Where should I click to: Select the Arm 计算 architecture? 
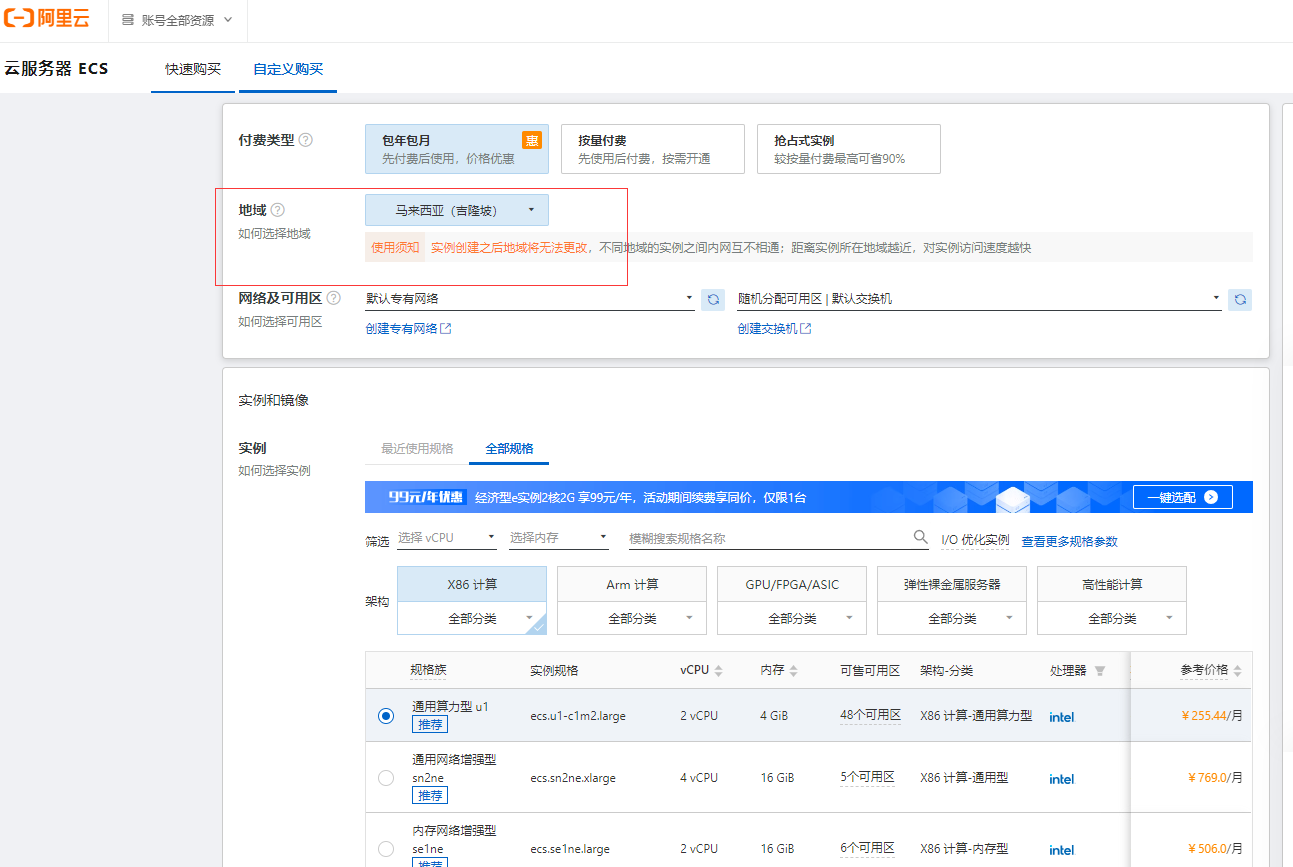[632, 584]
